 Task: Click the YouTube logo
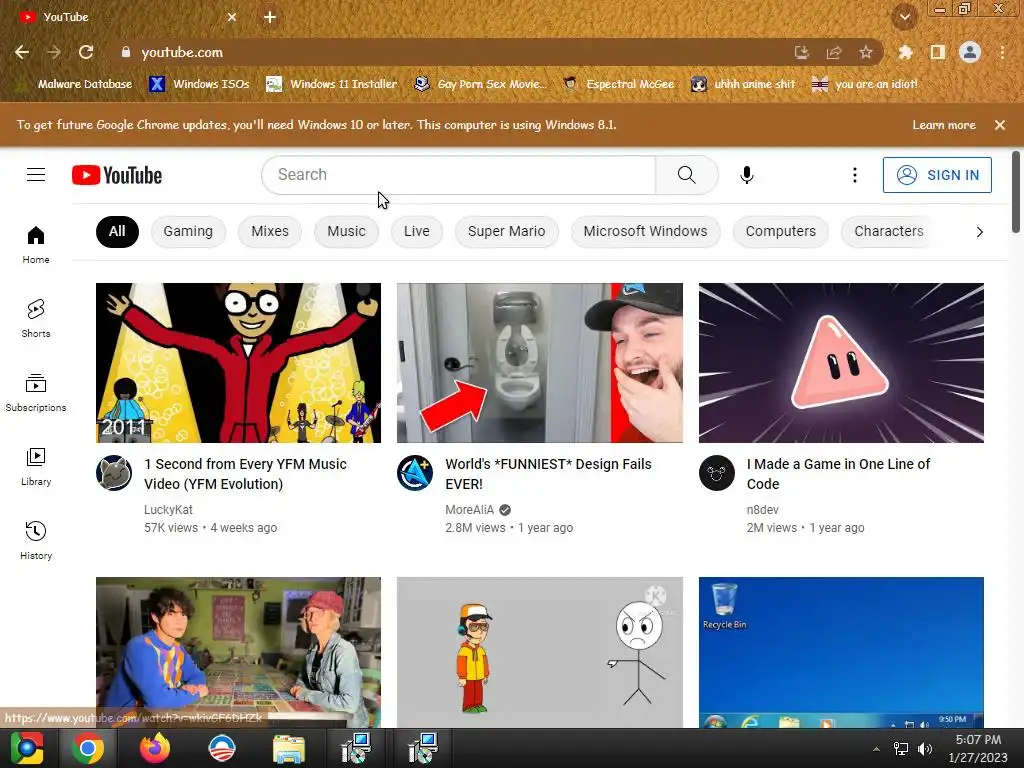pyautogui.click(x=117, y=175)
